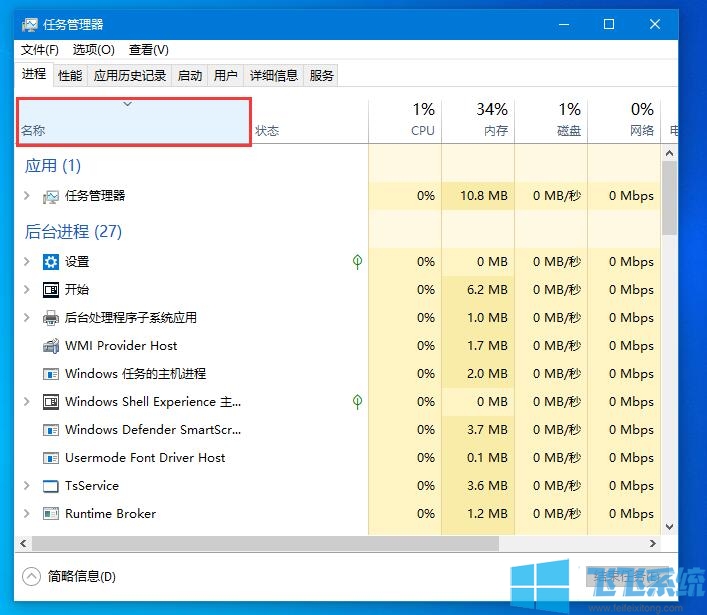Select the TsService process name

[92, 486]
